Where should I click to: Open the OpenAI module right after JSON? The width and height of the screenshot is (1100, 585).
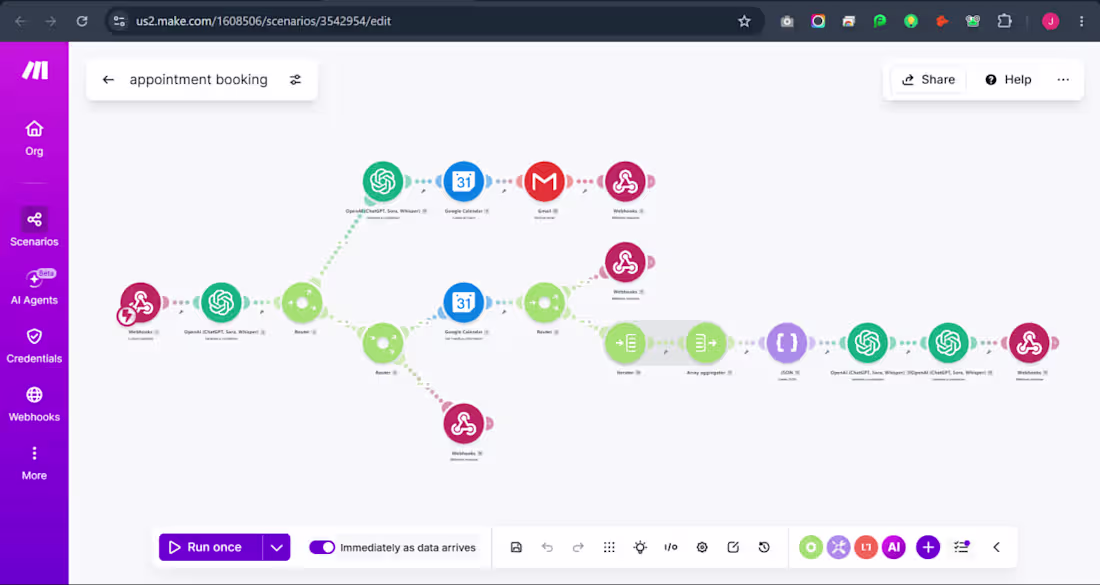pyautogui.click(x=867, y=343)
